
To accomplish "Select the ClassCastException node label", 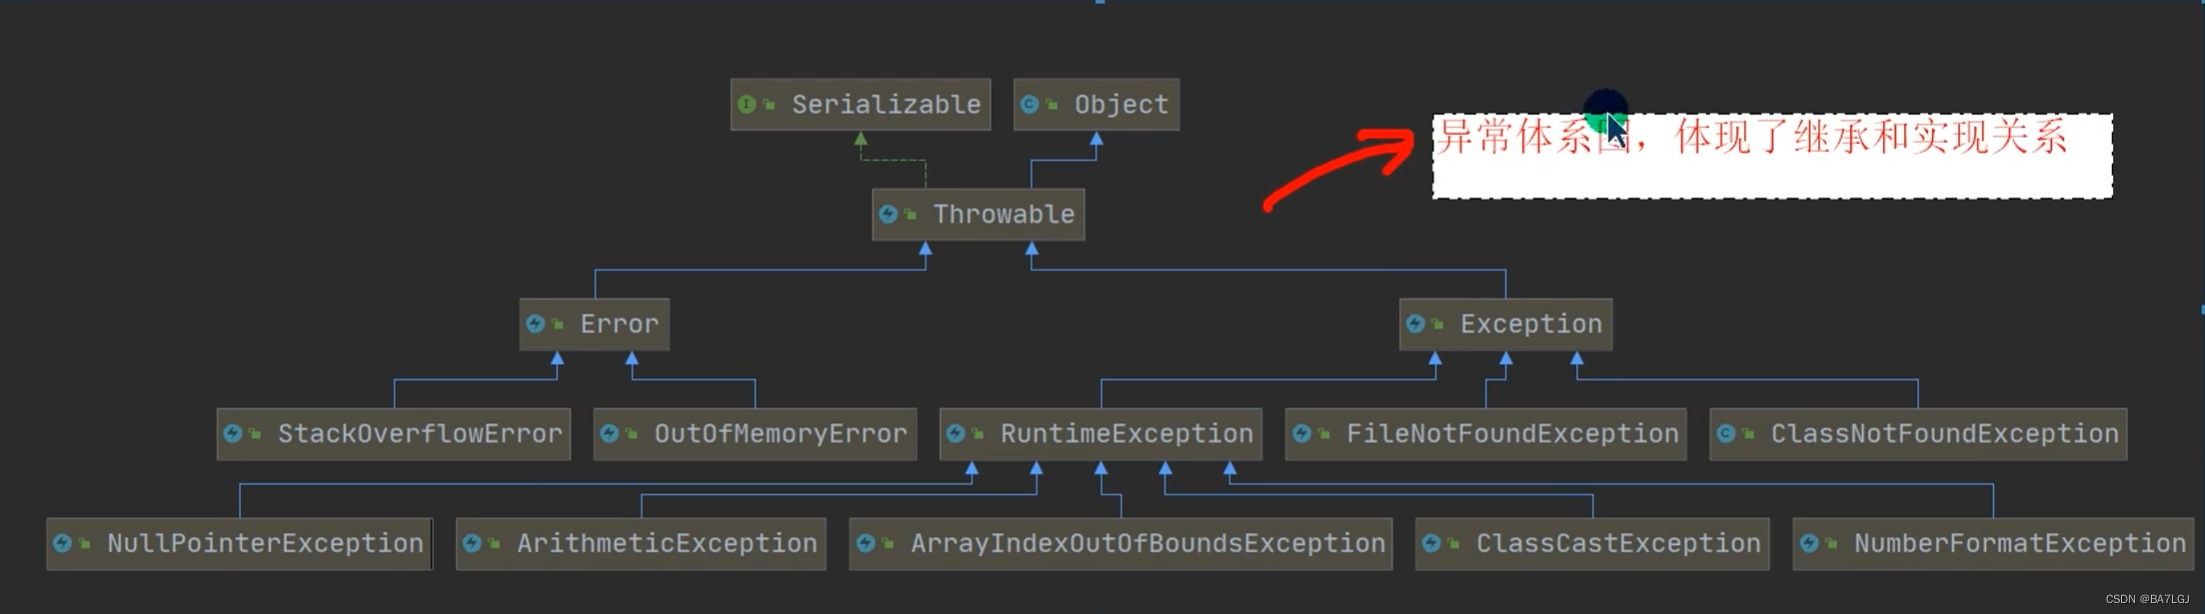I will [x=1618, y=543].
